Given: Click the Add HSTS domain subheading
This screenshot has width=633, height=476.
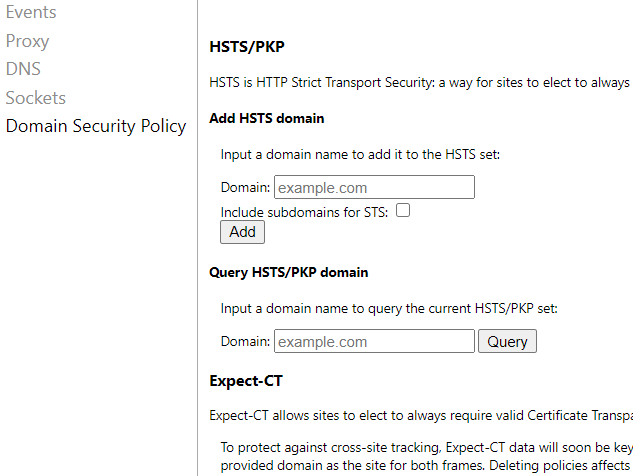Looking at the screenshot, I should pos(266,118).
